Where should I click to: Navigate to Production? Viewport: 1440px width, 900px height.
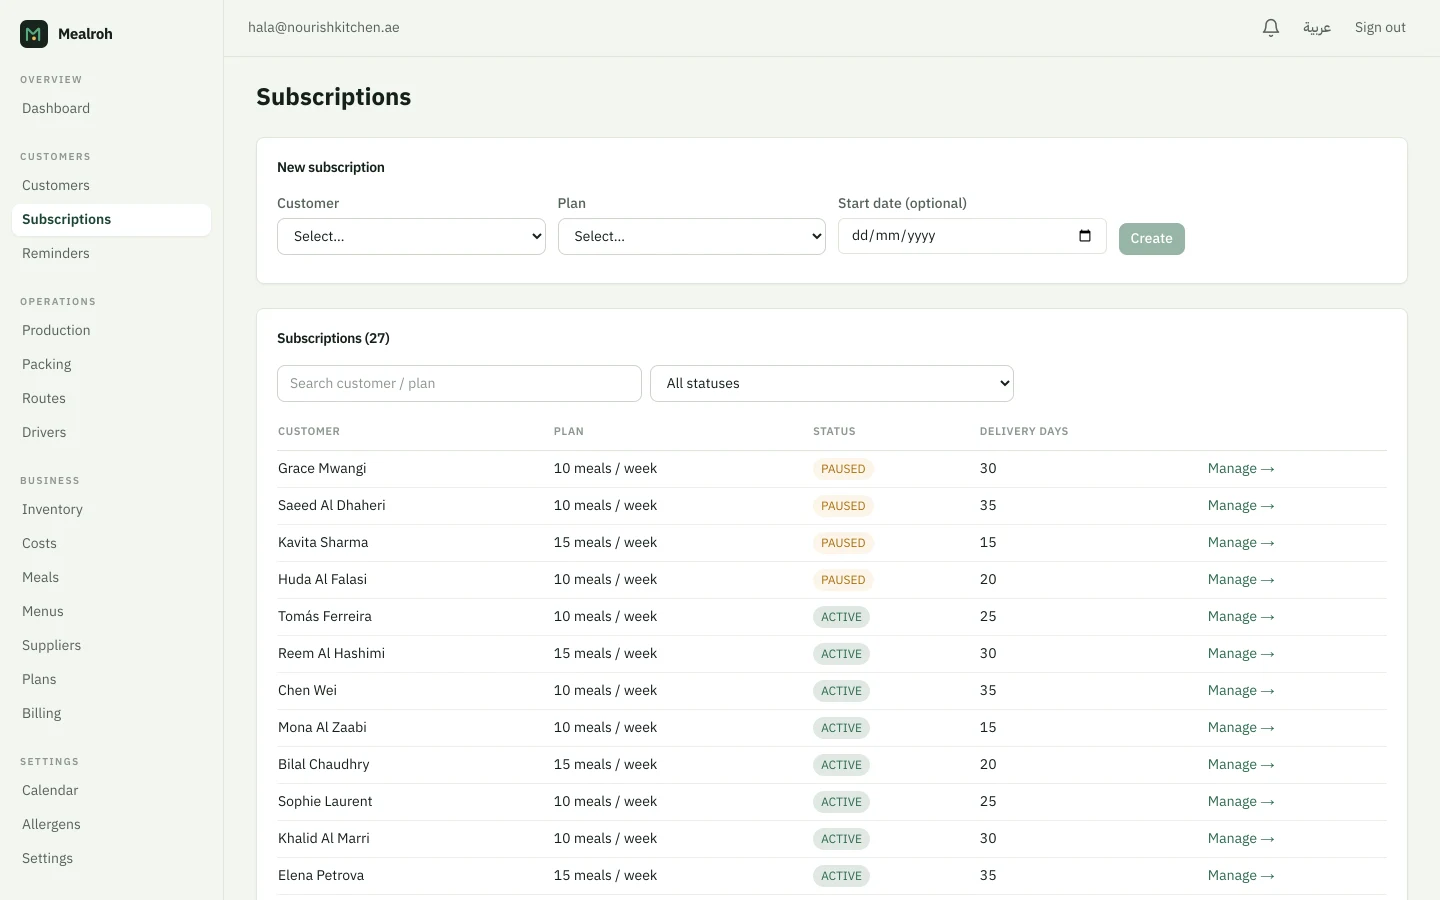click(56, 330)
